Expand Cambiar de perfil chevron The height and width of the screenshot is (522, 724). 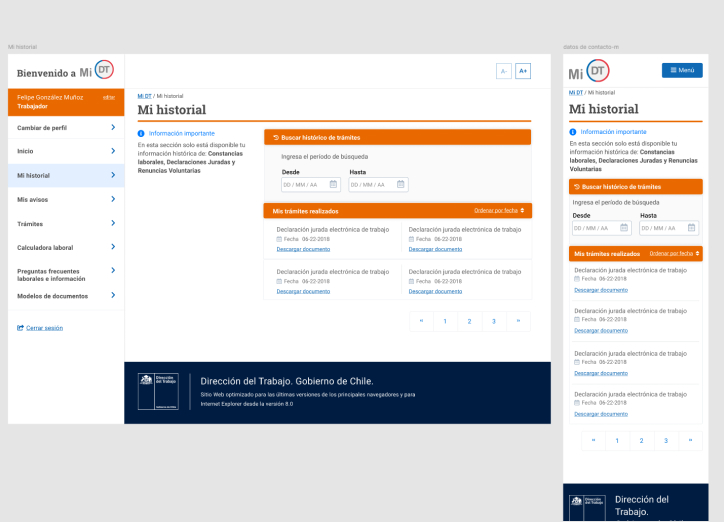coord(113,128)
